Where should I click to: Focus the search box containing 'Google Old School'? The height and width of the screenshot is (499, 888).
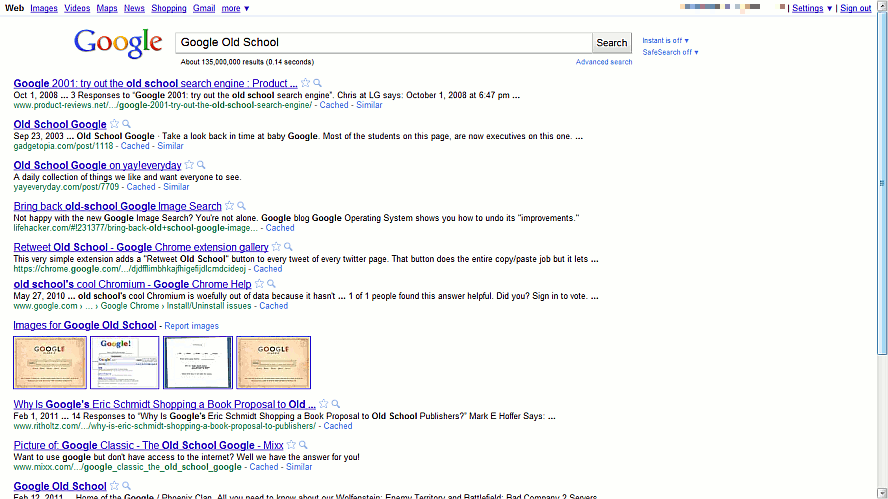coord(384,42)
